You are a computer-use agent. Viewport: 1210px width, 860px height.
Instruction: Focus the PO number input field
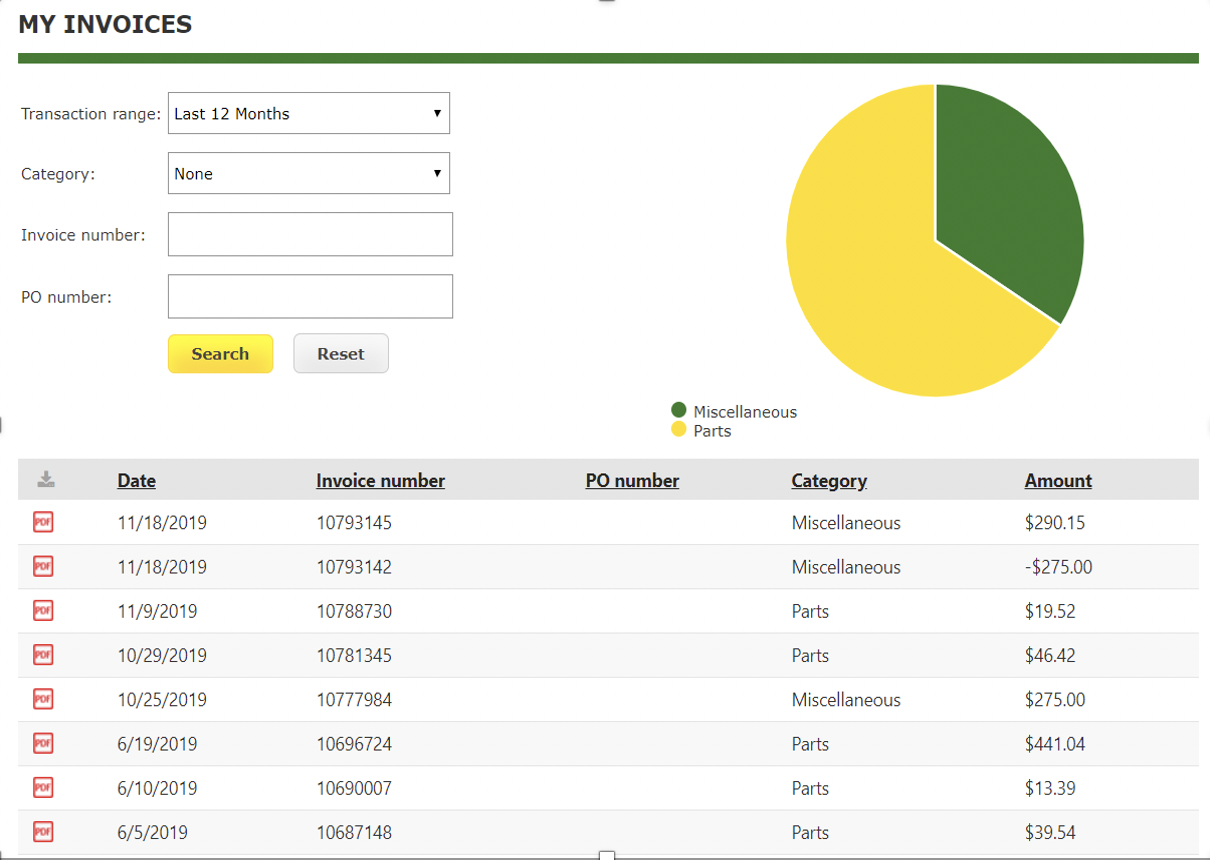310,296
